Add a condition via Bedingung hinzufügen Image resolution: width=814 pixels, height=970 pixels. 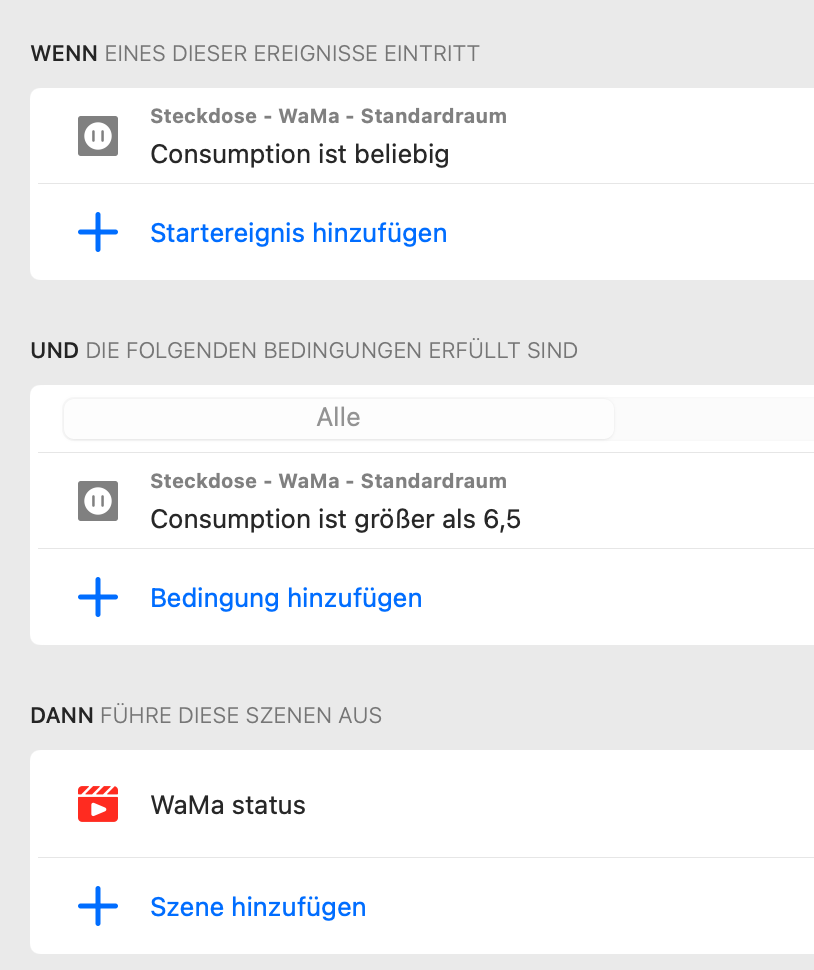point(286,598)
